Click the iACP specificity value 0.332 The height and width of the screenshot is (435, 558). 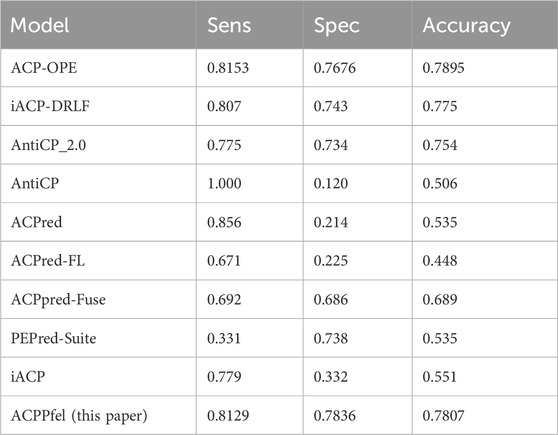(331, 377)
